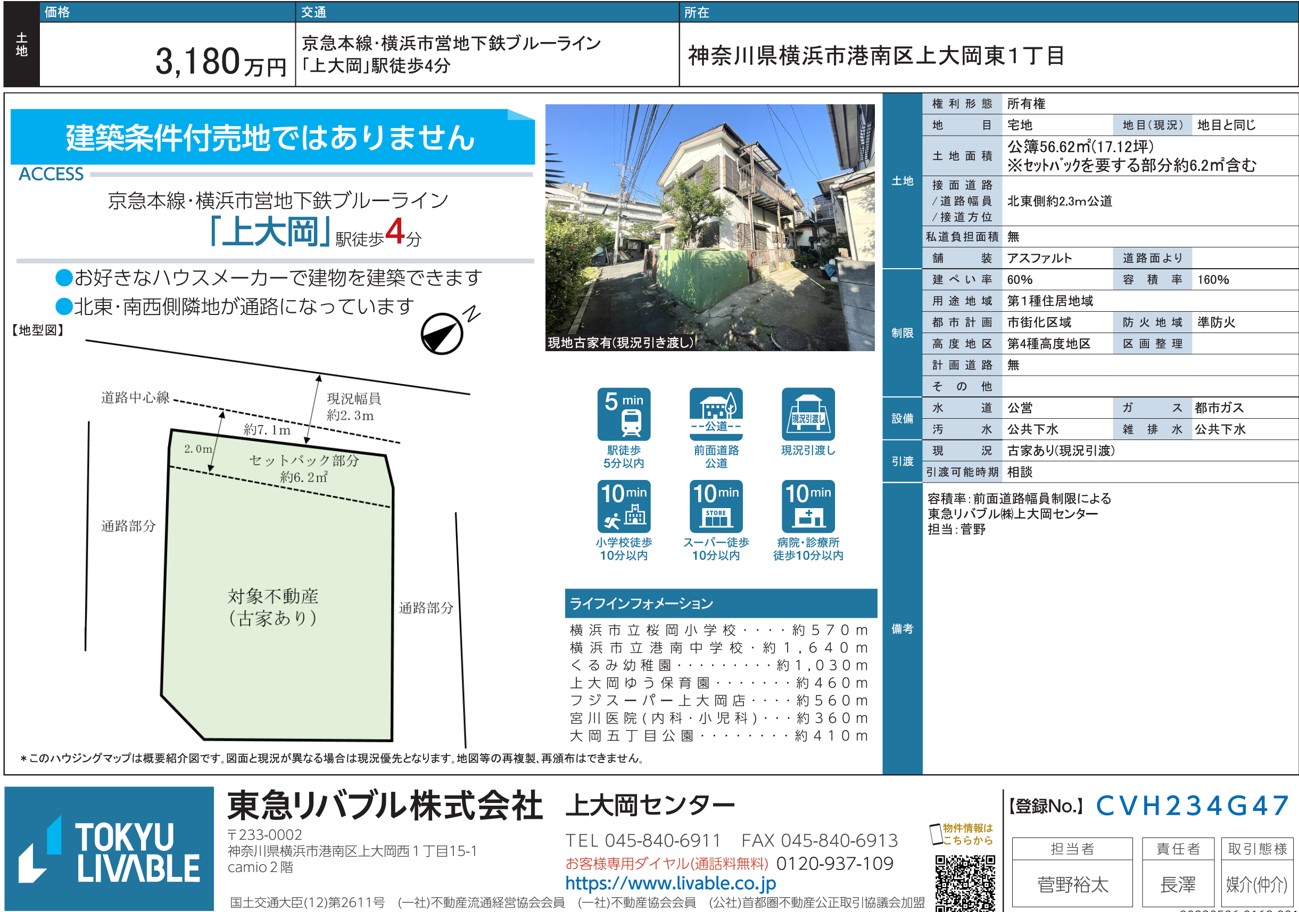Screen dimensions: 1299x912
Task: Open the https://www.livable.co.jp link
Action: click(670, 884)
